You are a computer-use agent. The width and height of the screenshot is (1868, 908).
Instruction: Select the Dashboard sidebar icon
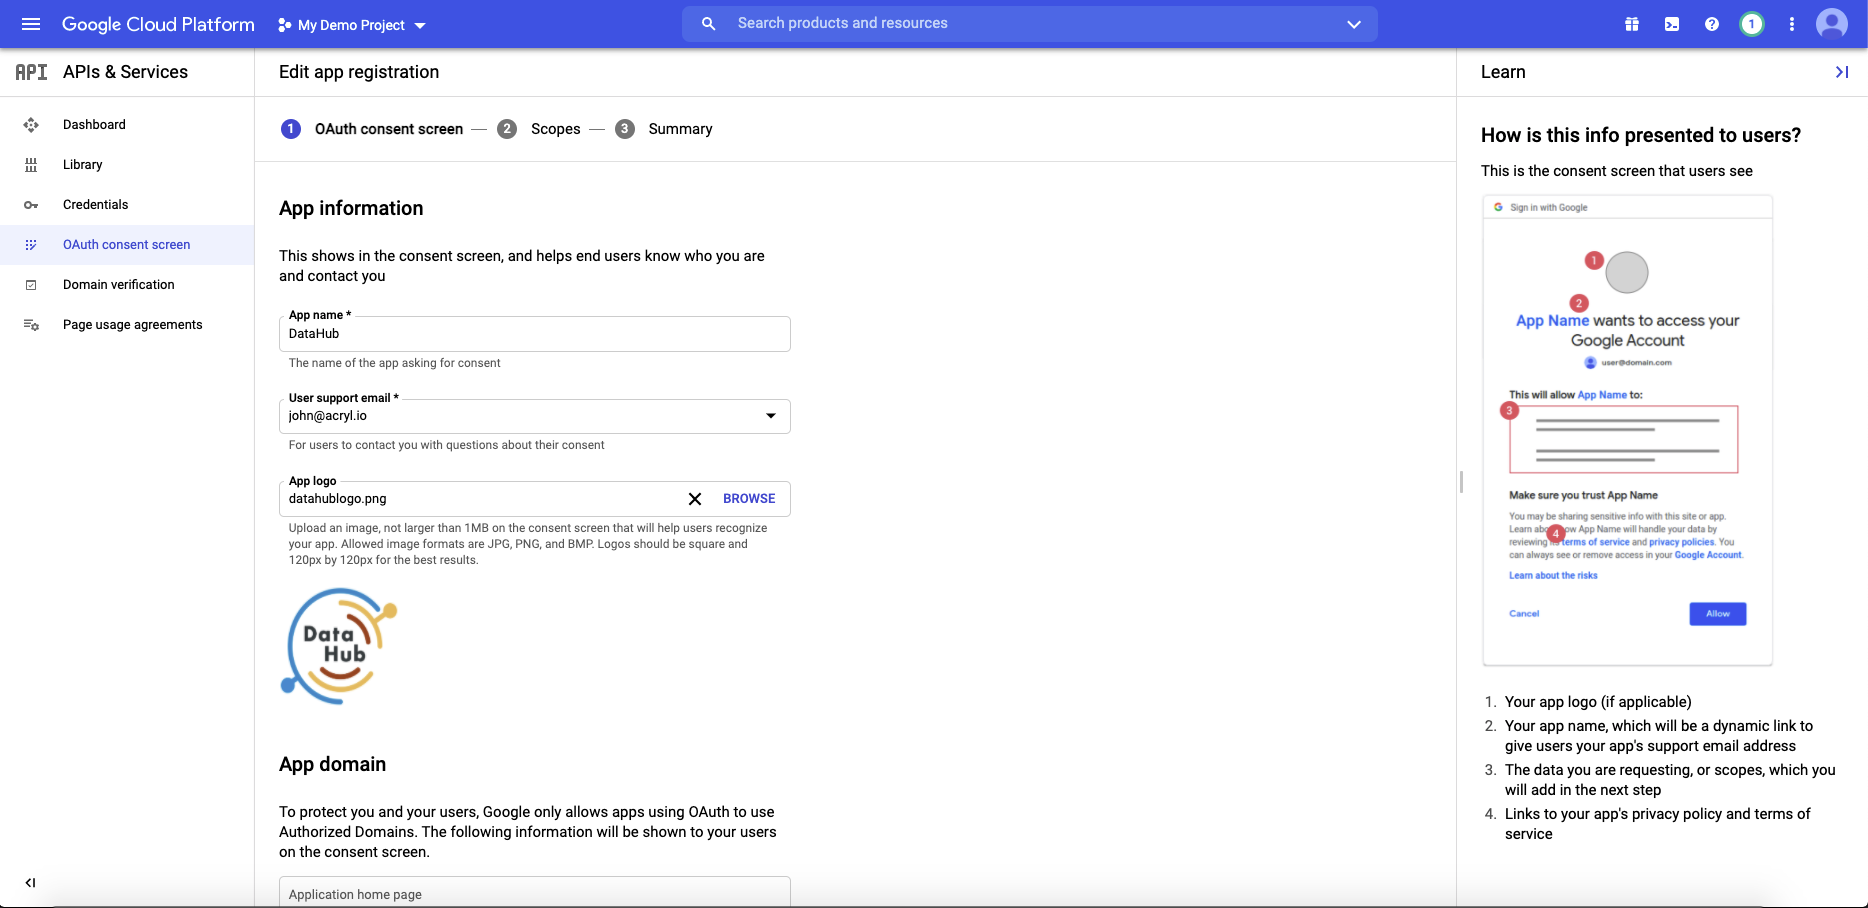[31, 124]
